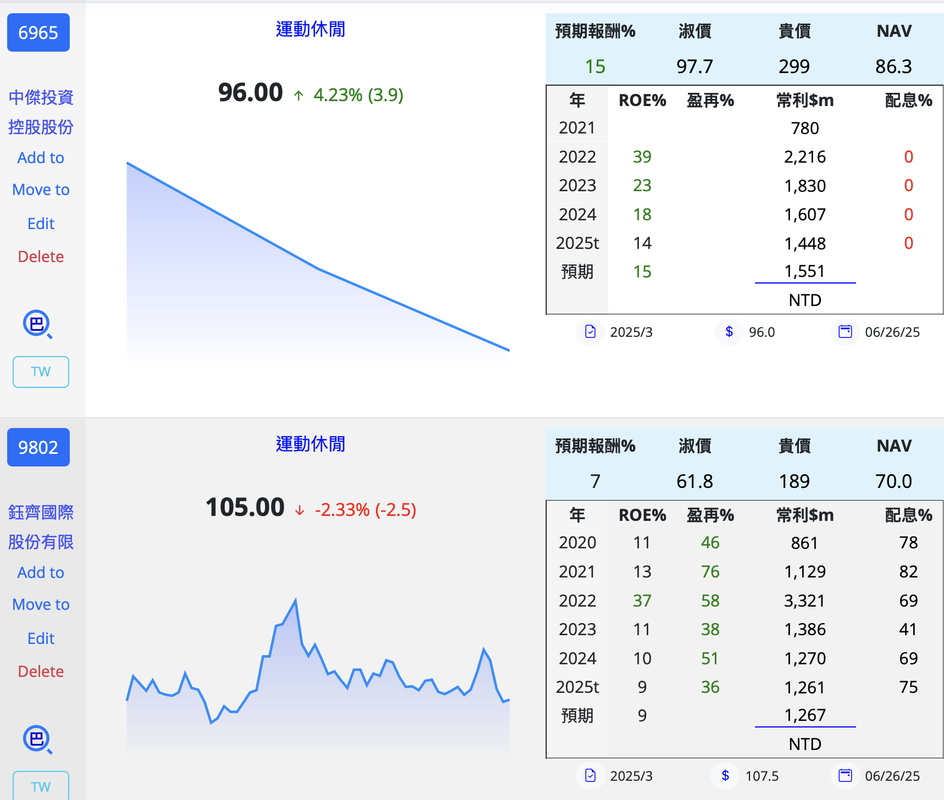Click the 2020 row label in 9802 table
This screenshot has height=800, width=944.
click(577, 543)
